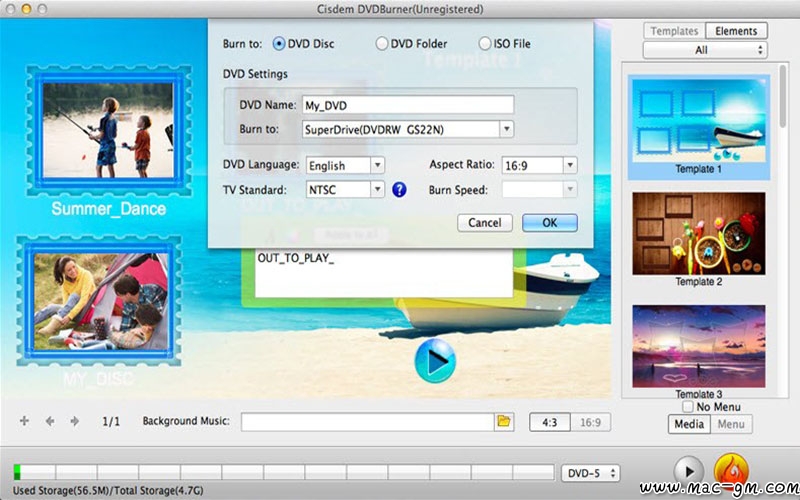Open the DVD Language dropdown
The image size is (800, 500).
(345, 165)
